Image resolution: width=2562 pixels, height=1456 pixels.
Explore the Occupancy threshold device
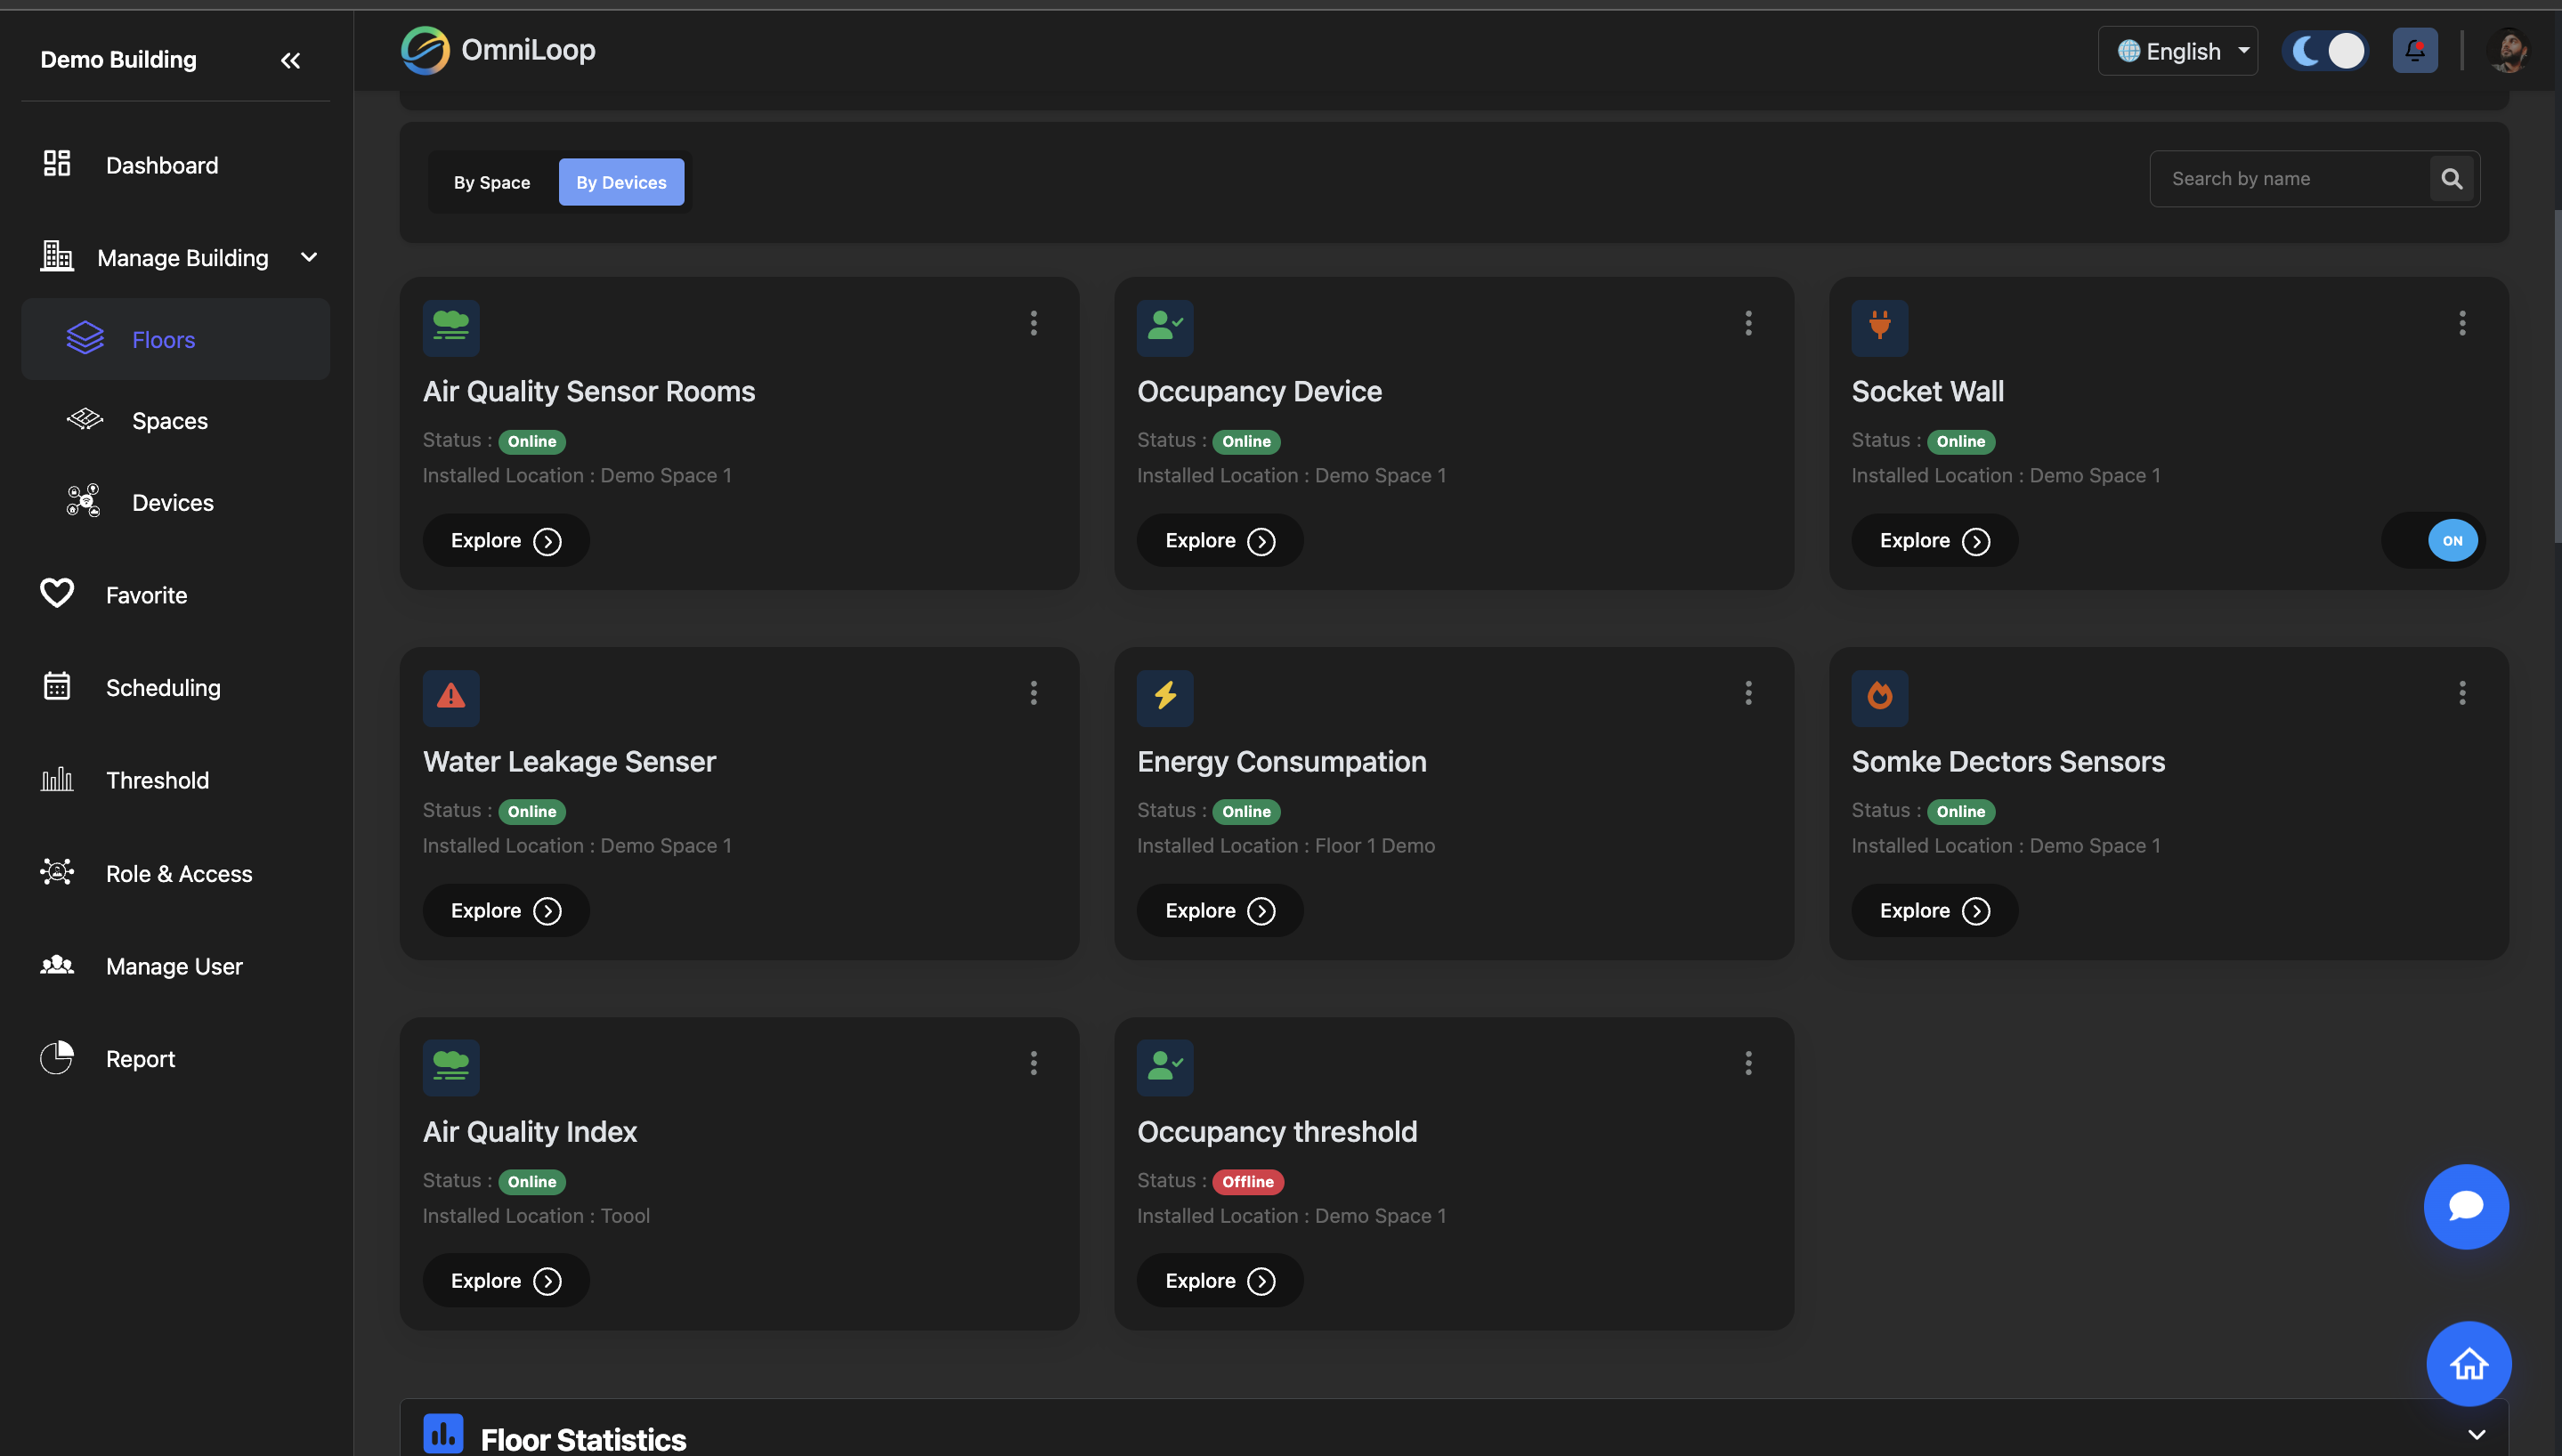(x=1218, y=1280)
